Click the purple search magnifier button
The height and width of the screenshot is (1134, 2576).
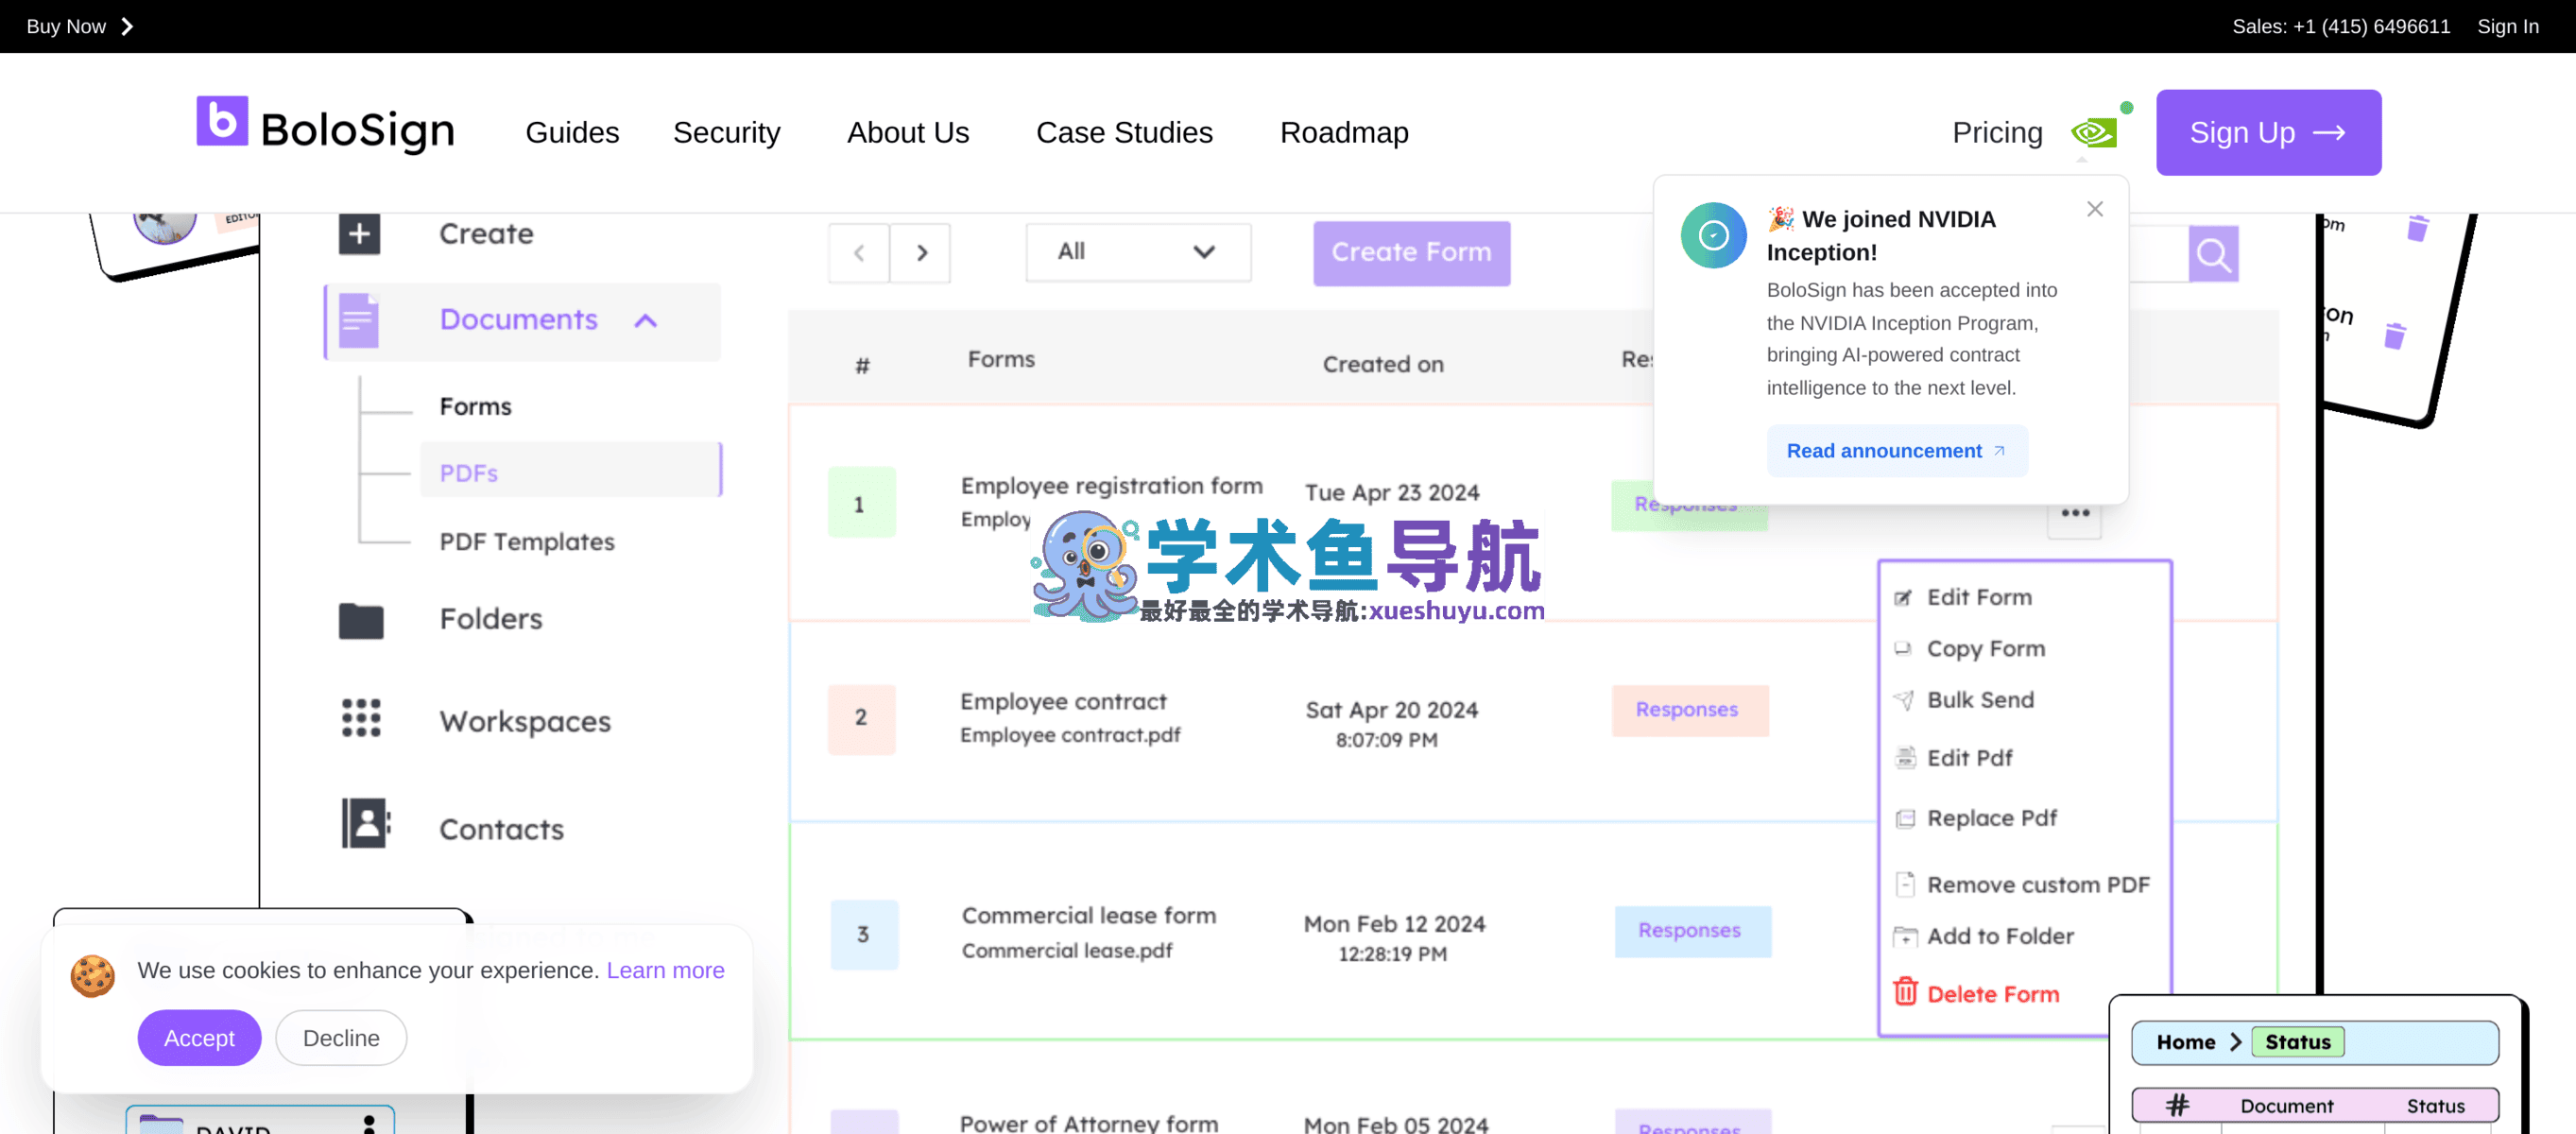(x=2213, y=254)
